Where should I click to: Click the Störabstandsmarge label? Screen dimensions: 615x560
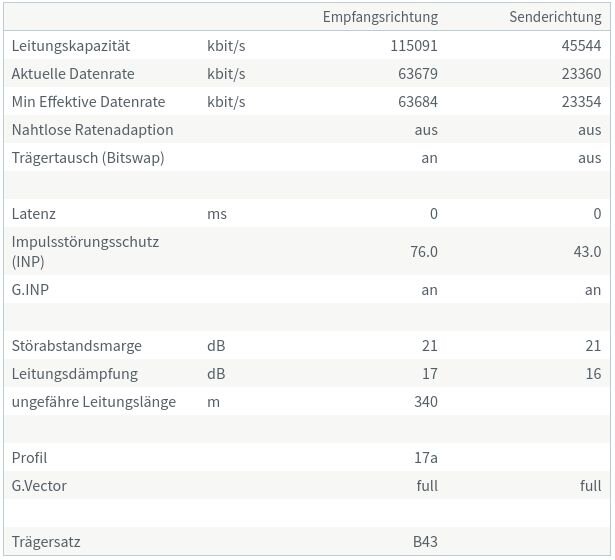77,346
